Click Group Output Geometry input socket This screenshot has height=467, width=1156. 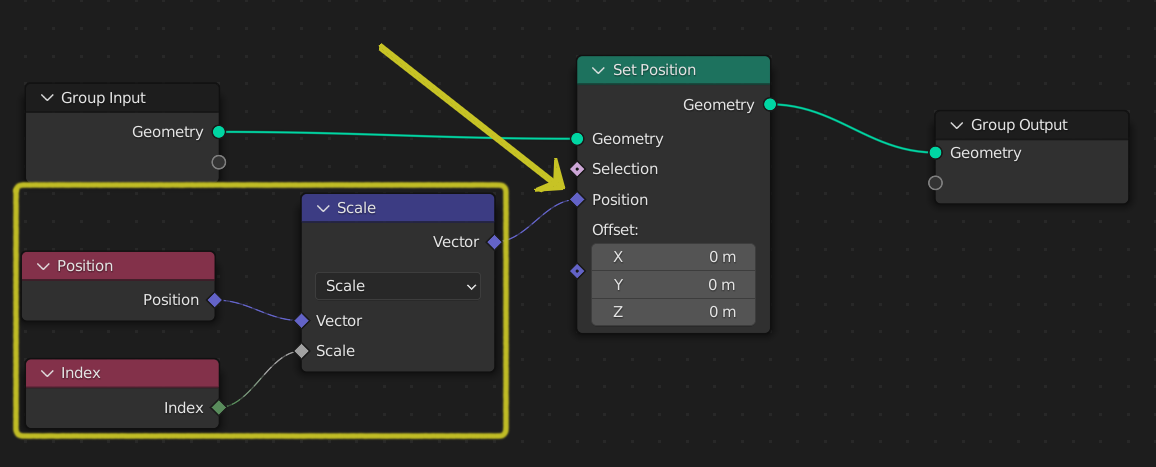pyautogui.click(x=935, y=153)
